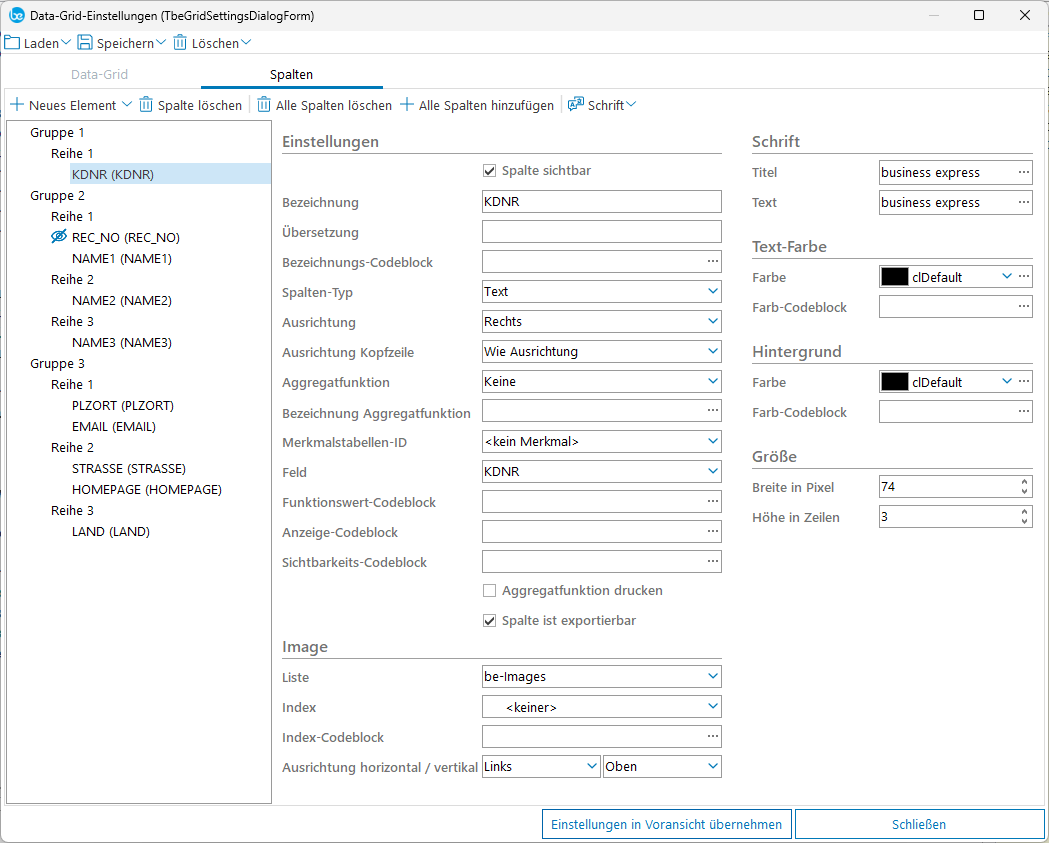Click ellipsis button of Bezeichnungs-Codeblock field
The height and width of the screenshot is (843, 1049).
[x=712, y=262]
